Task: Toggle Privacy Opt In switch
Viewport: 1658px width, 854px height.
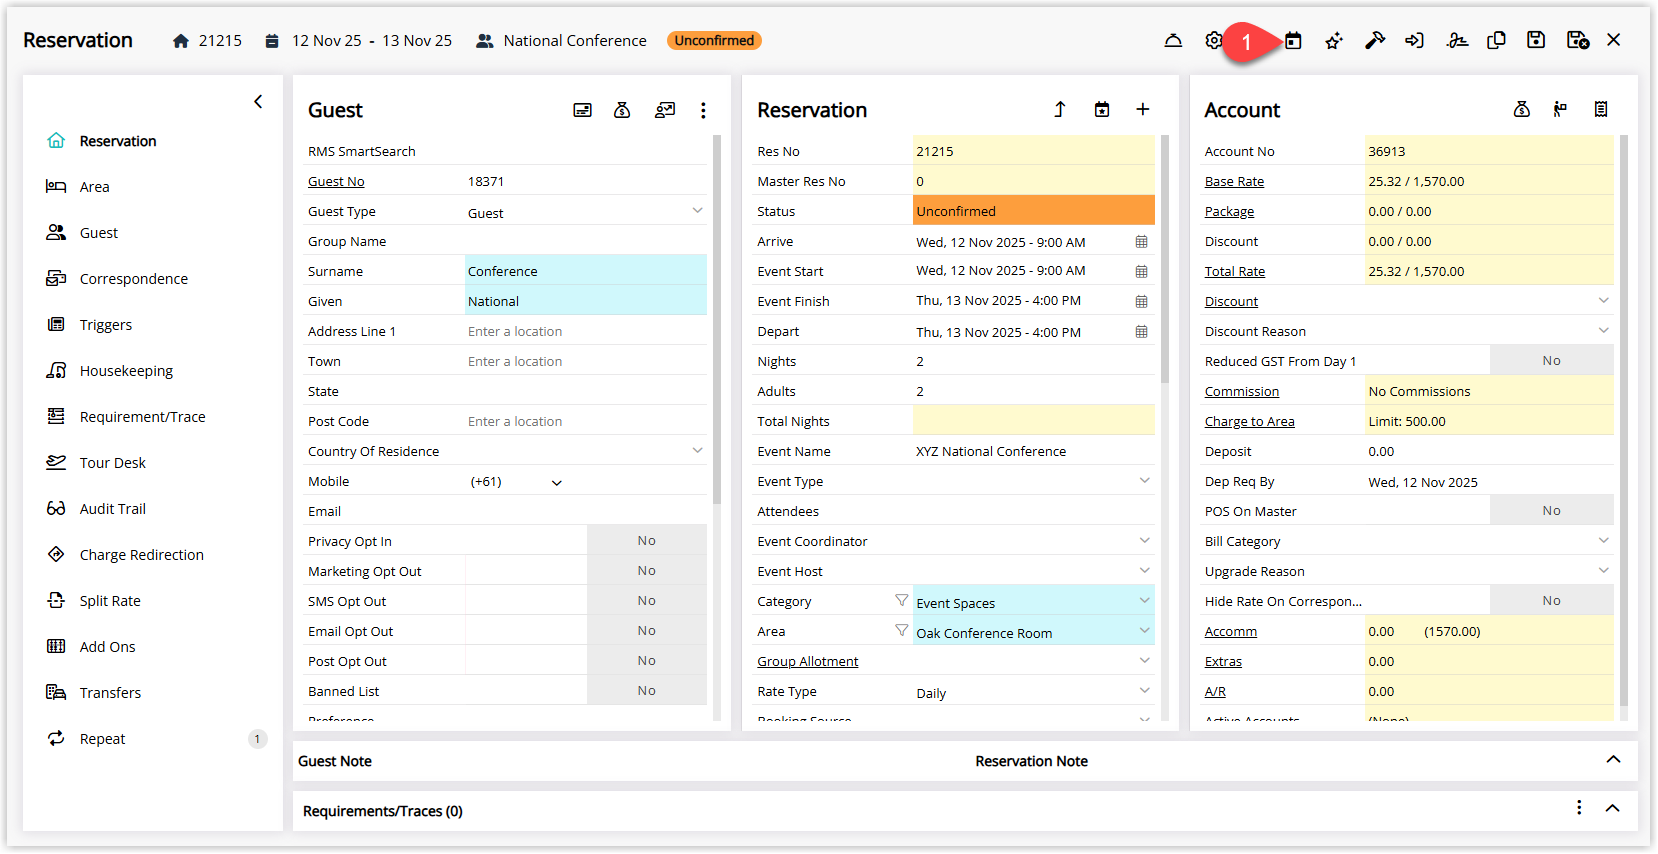Action: click(647, 541)
